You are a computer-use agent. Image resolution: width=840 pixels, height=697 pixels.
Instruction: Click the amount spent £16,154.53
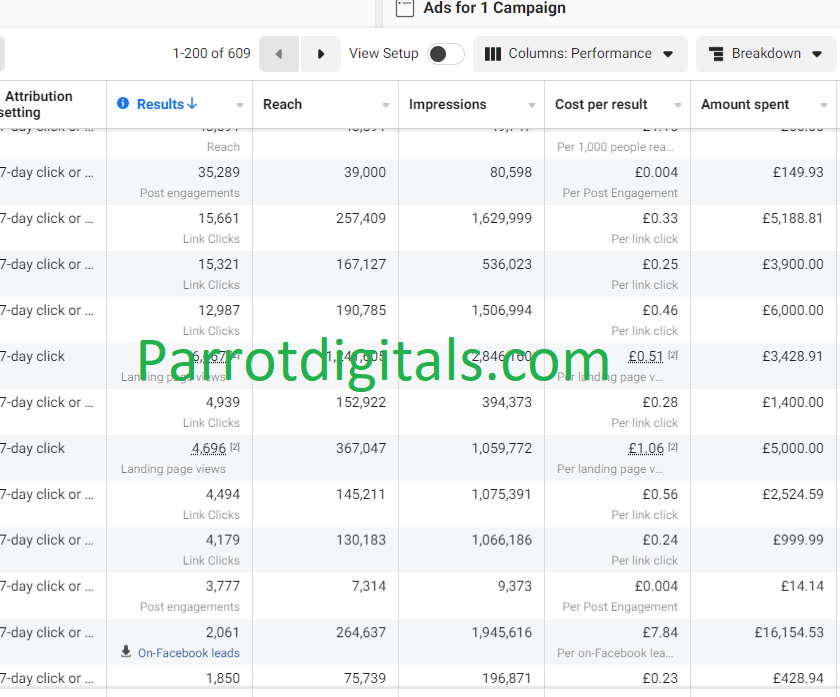(x=789, y=633)
